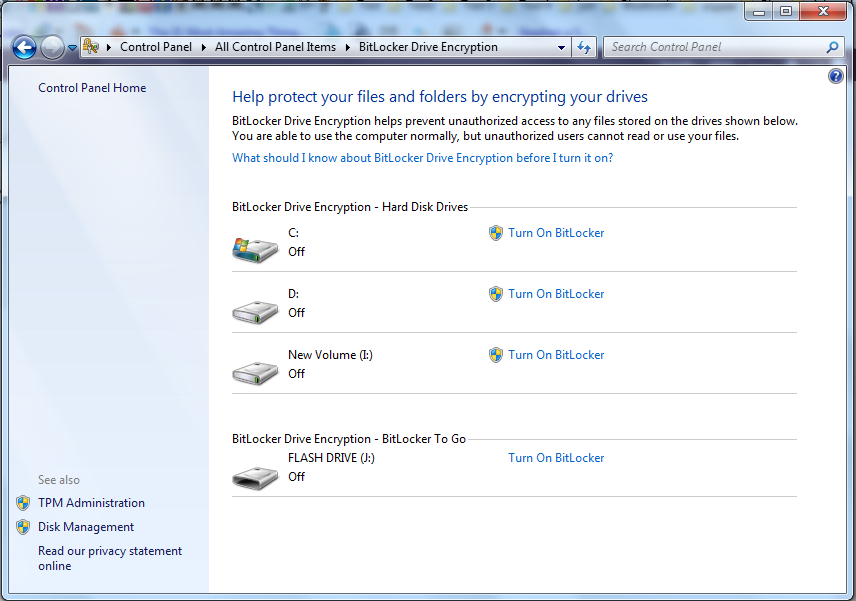Go to Control Panel breadcrumb

tap(156, 47)
